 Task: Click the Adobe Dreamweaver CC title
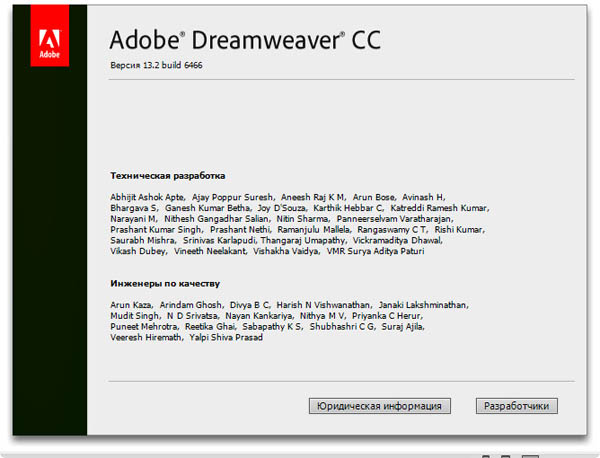pyautogui.click(x=244, y=41)
